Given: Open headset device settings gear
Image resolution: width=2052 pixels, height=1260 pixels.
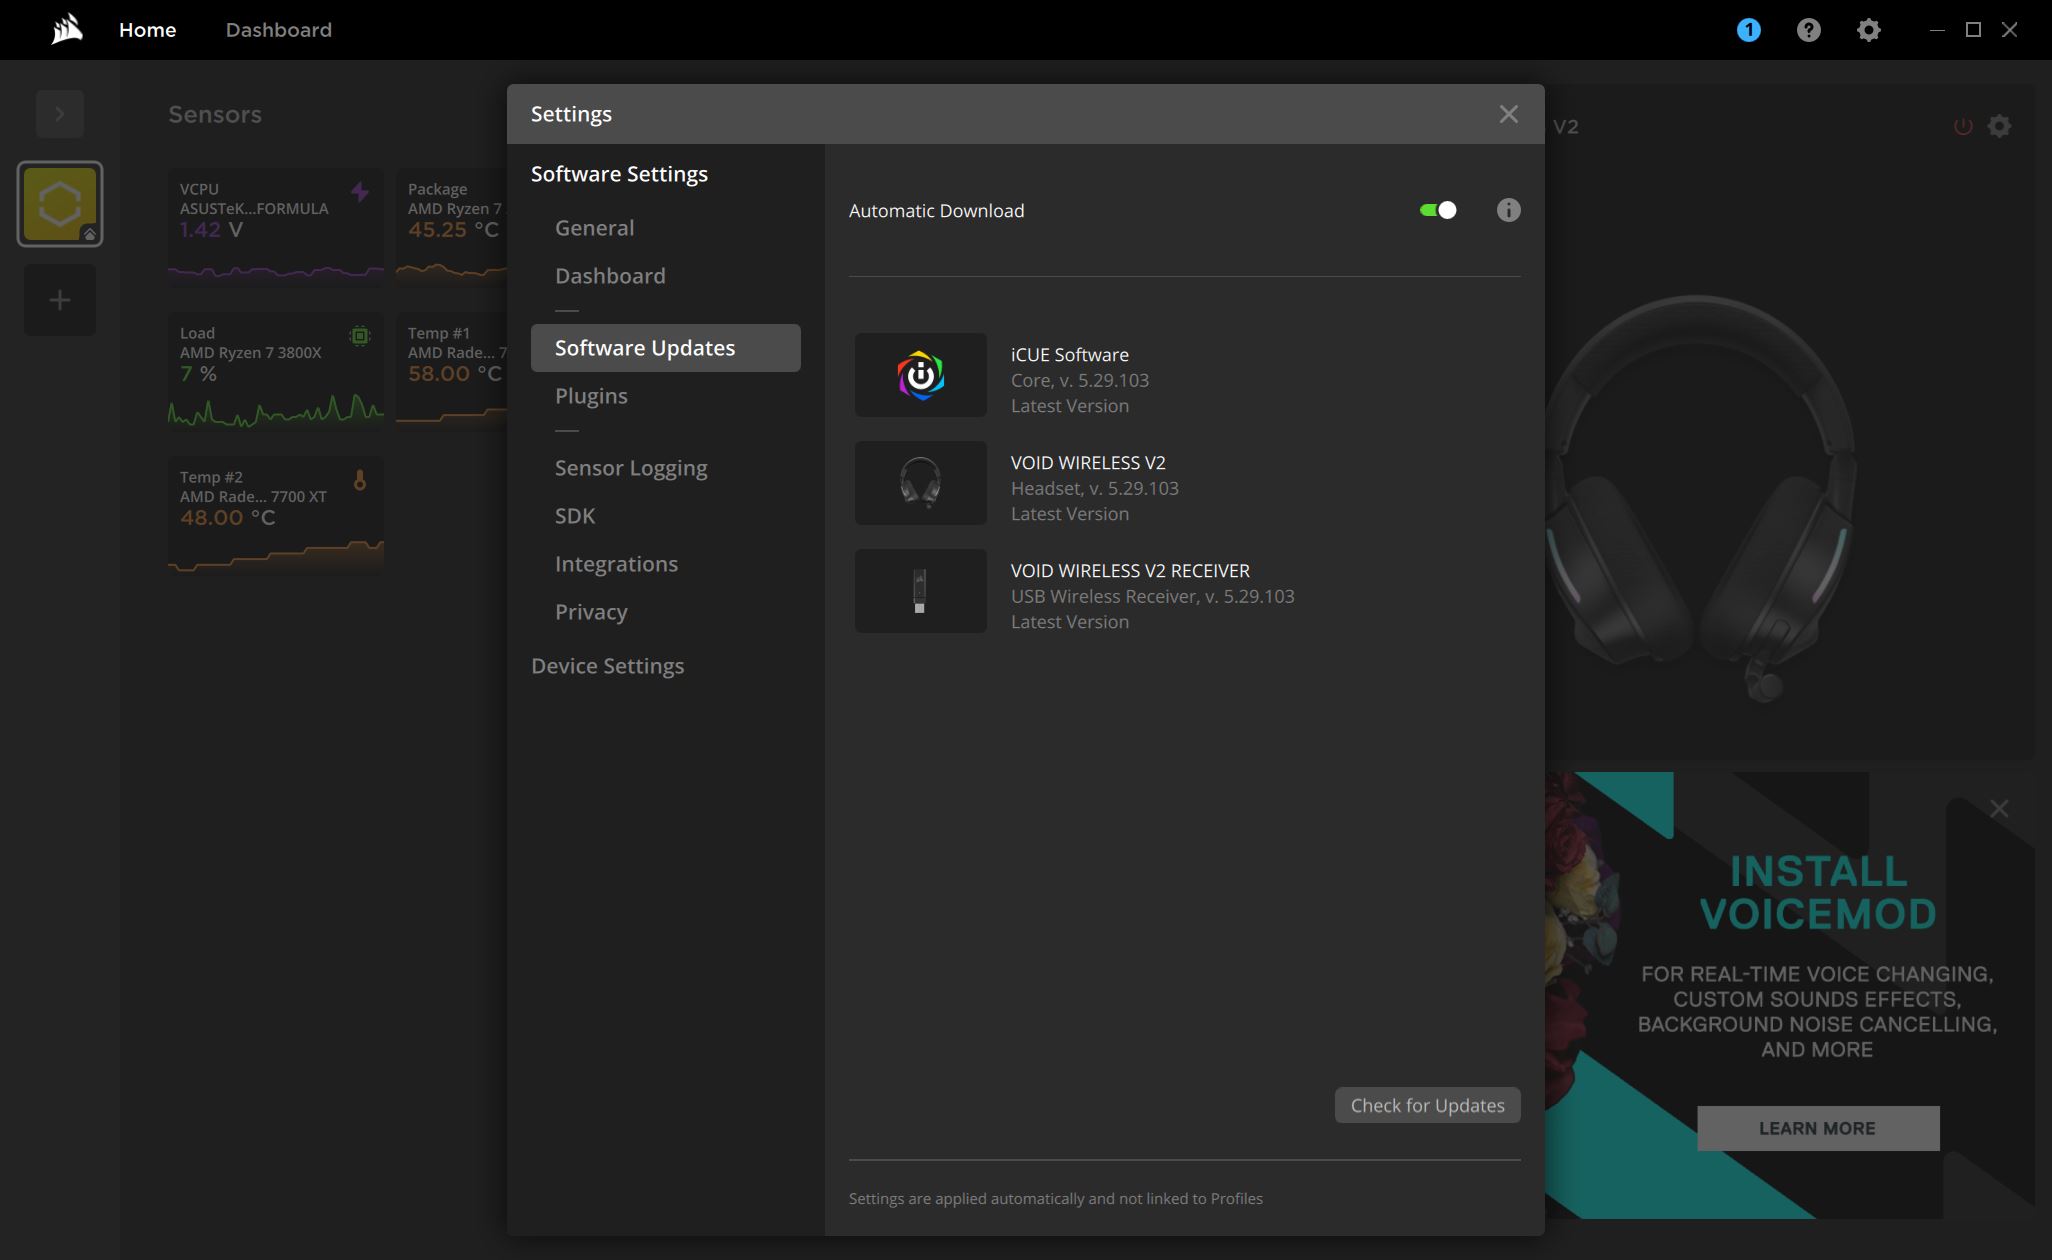Looking at the screenshot, I should tap(1999, 126).
